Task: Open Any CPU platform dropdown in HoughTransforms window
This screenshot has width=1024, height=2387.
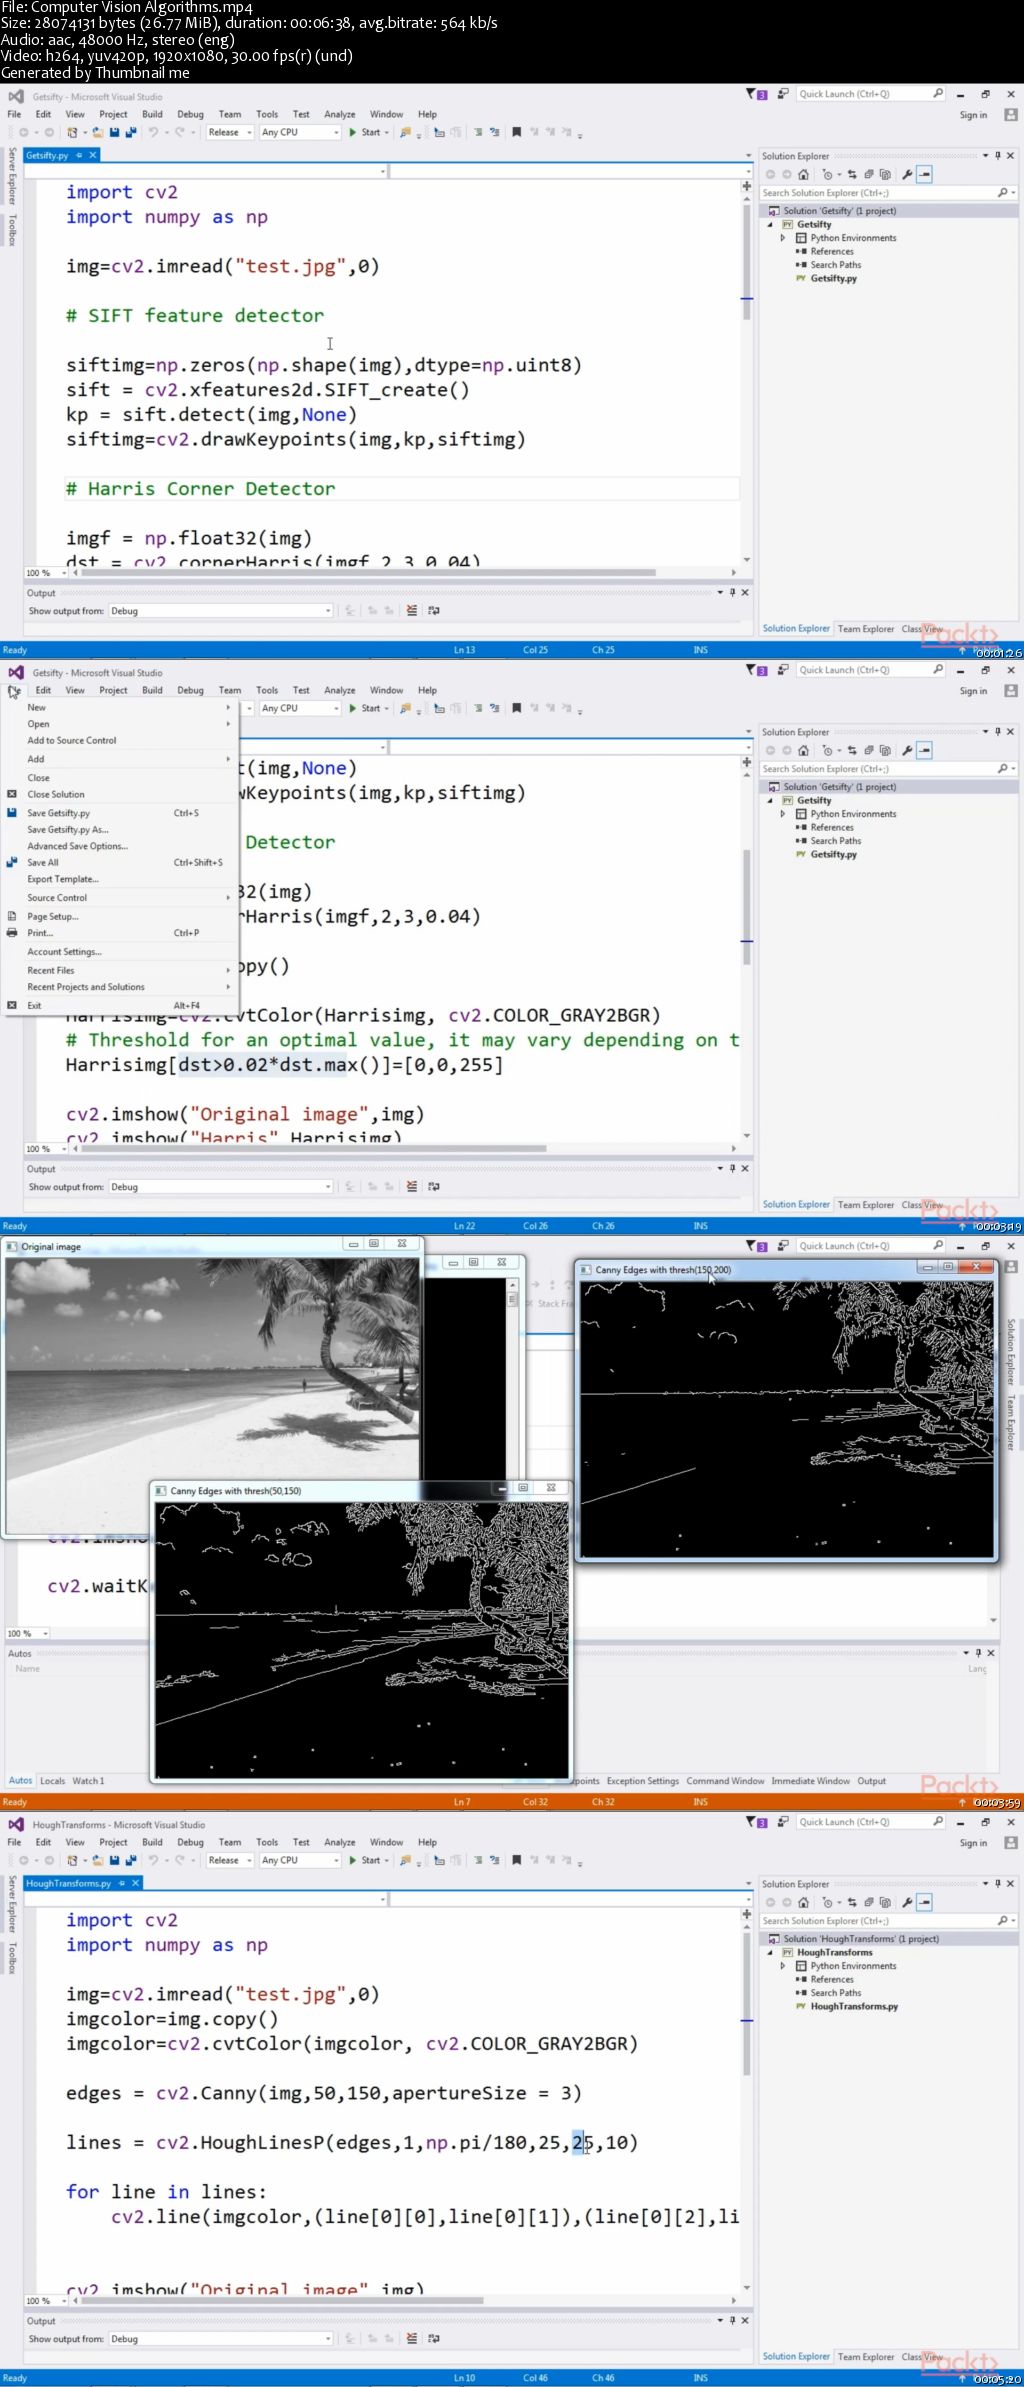Action: 300,1860
